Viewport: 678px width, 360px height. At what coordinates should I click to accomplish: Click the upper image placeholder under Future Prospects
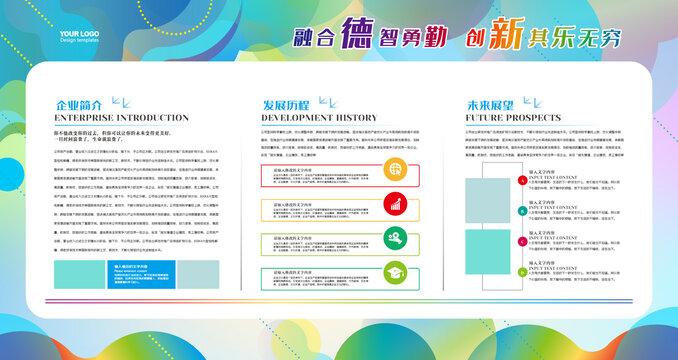(x=488, y=200)
